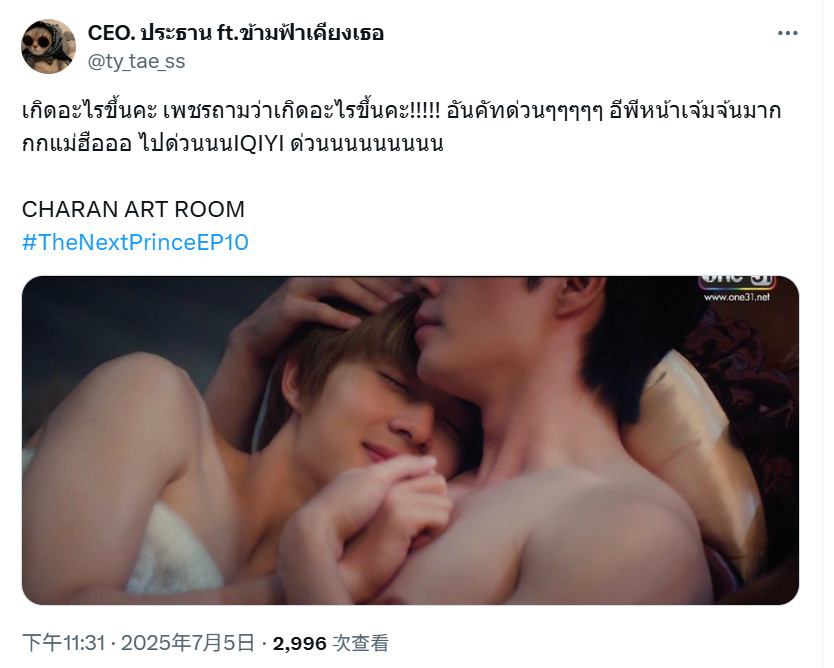Open the attached media image
Viewport: 834px width, 668px height.
click(x=410, y=440)
